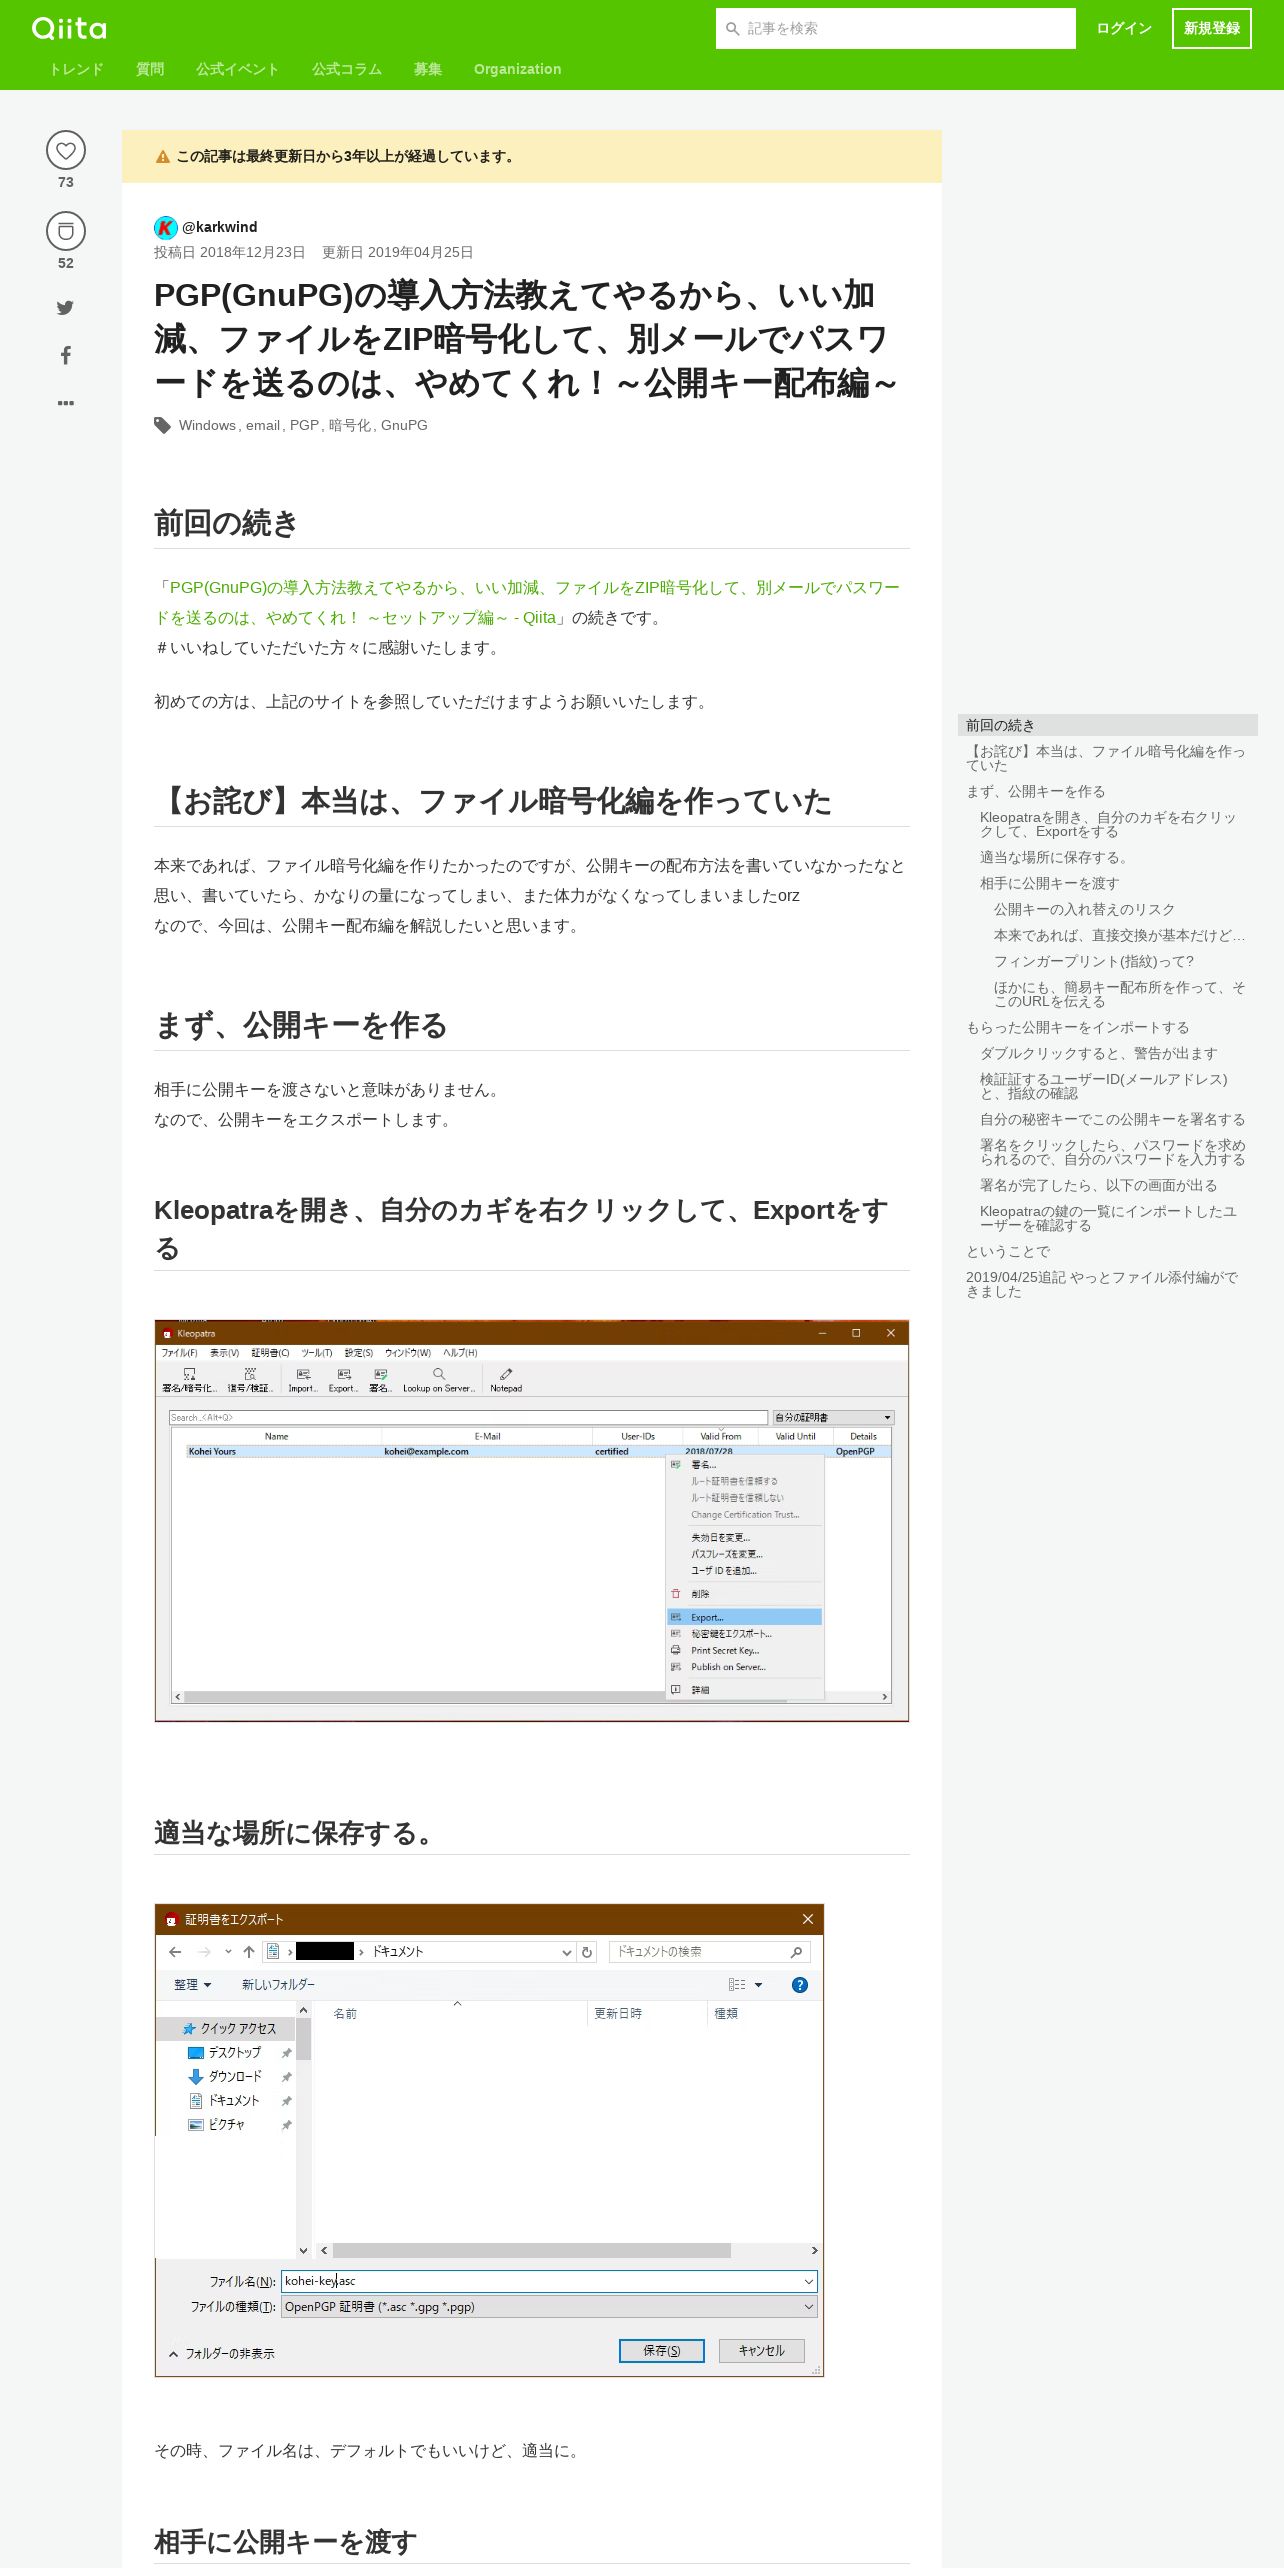Jump to フィンガープリント(指紋)って? in contents
The height and width of the screenshot is (2568, 1284).
1093,961
